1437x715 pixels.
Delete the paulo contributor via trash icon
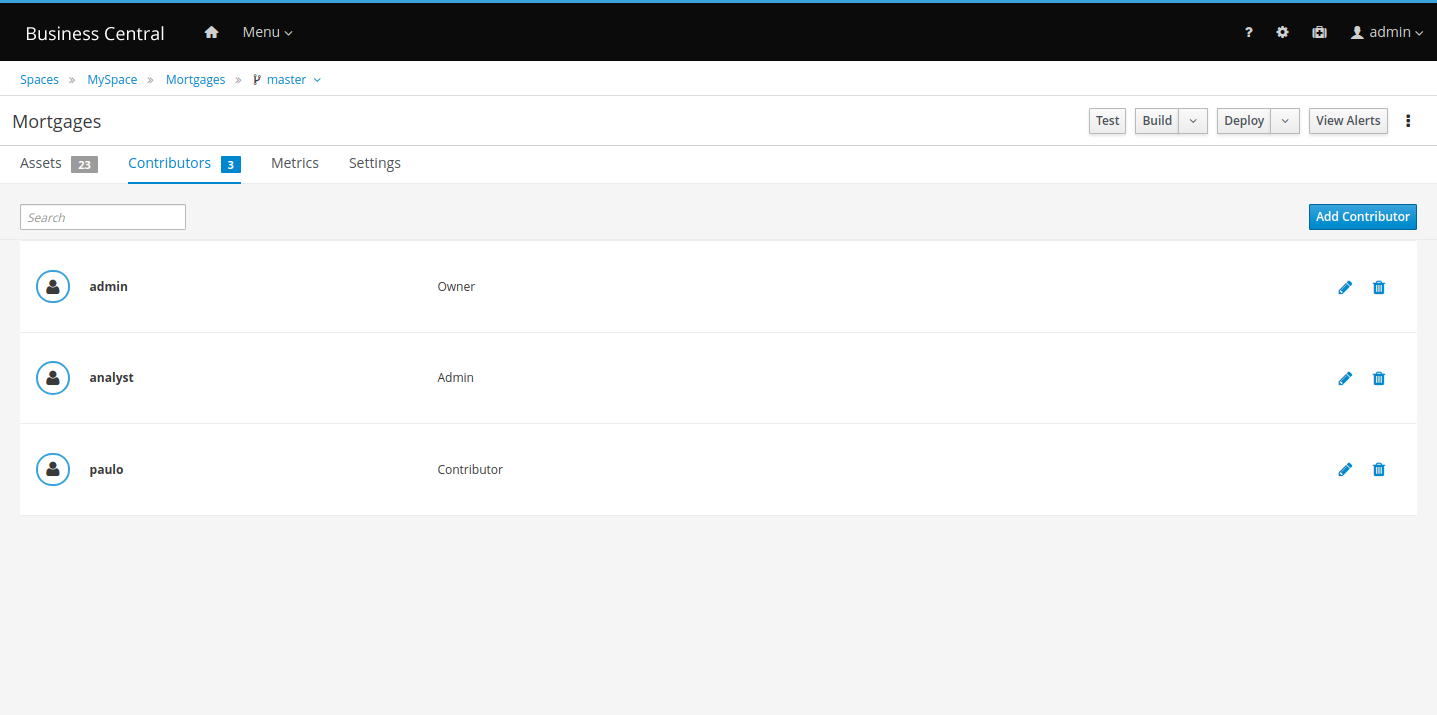tap(1379, 469)
